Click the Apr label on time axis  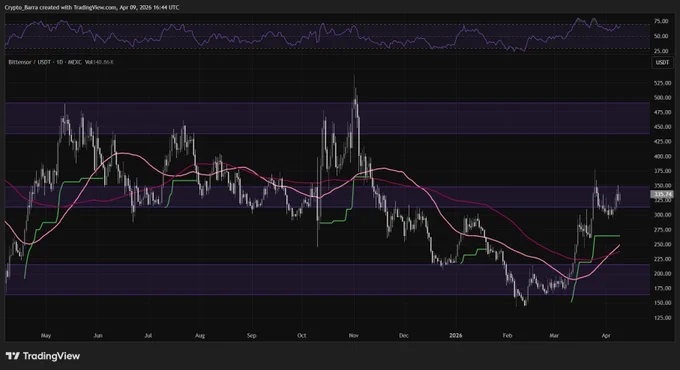click(606, 336)
